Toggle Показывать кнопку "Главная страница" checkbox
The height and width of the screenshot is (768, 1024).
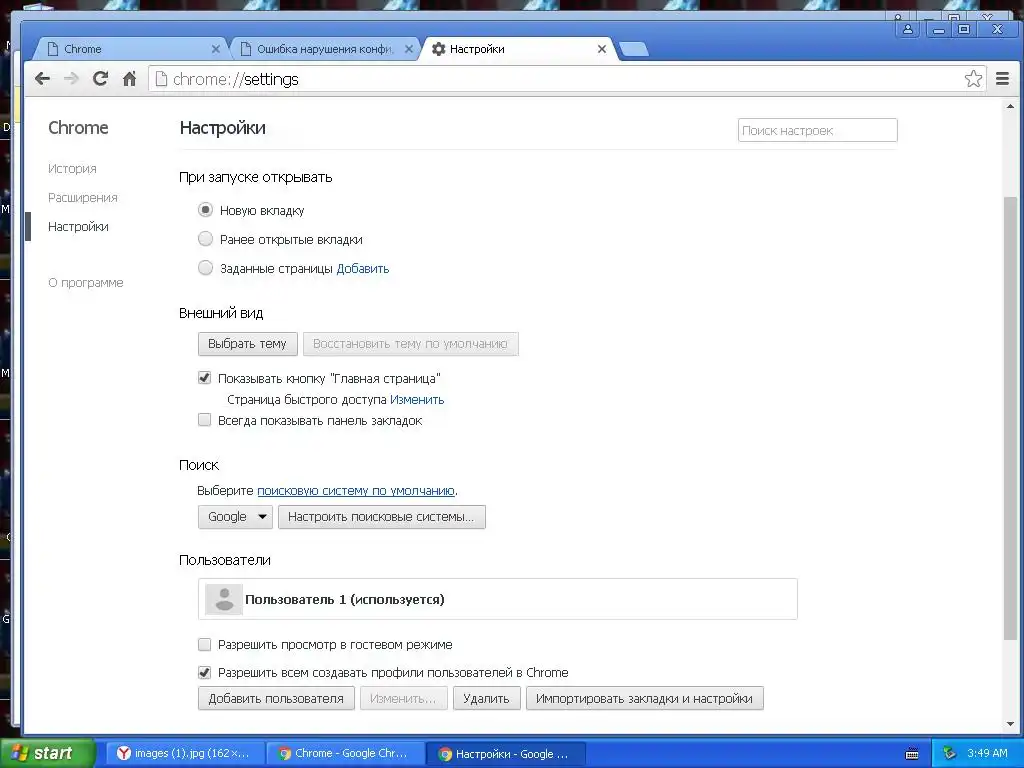pyautogui.click(x=204, y=378)
